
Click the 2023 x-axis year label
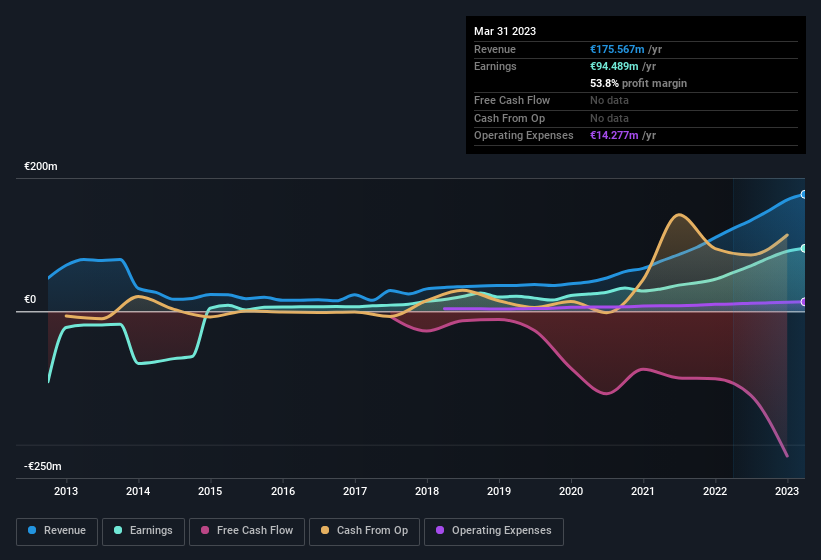pyautogui.click(x=787, y=491)
